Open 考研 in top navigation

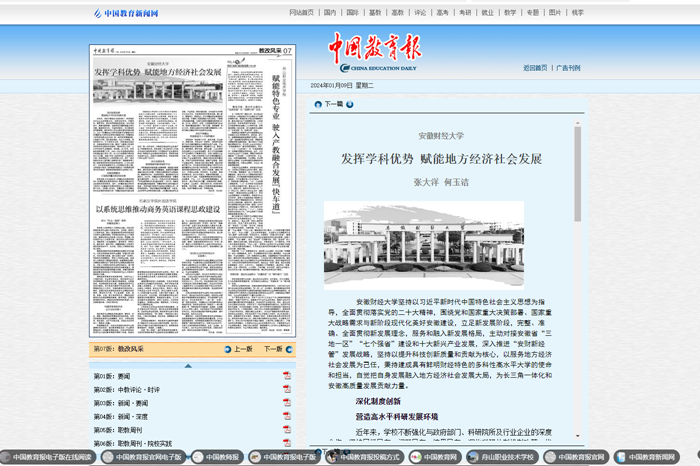pyautogui.click(x=465, y=12)
